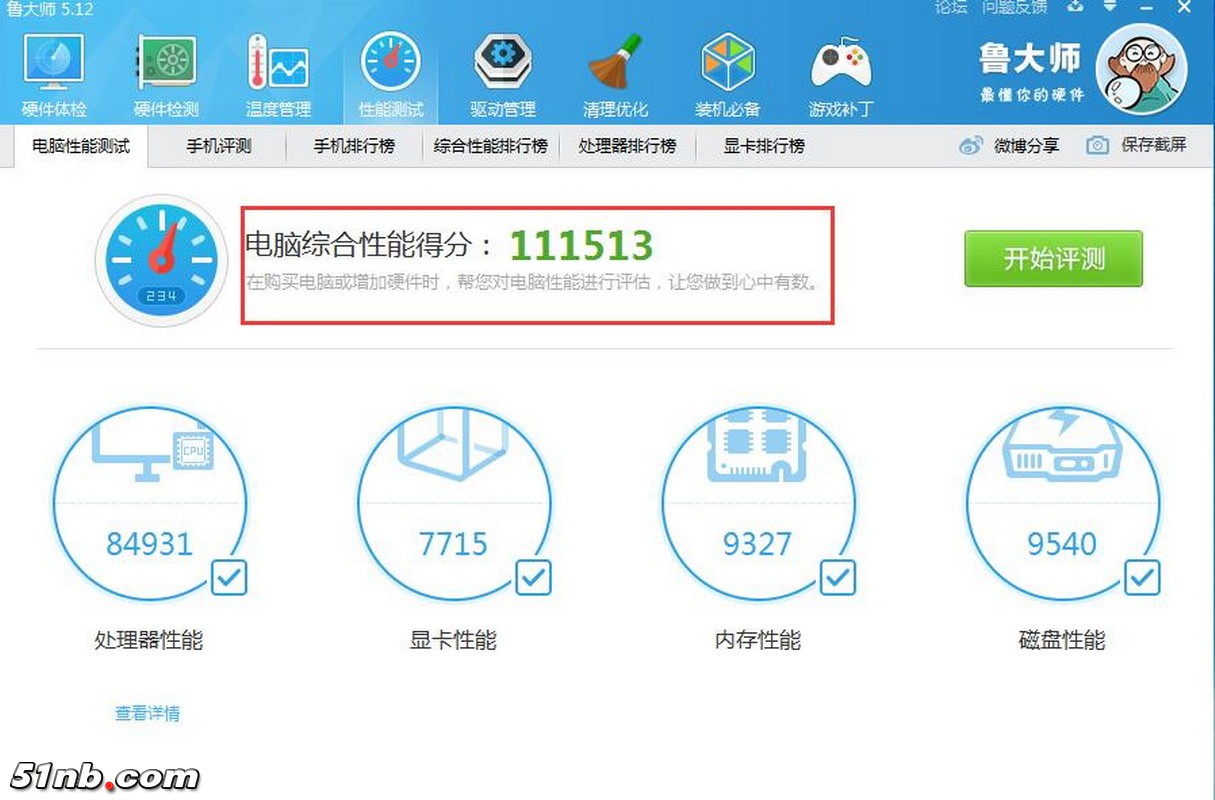Viewport: 1215px width, 800px height.
Task: Click the 保存截屏 camera icon
Action: [1097, 145]
